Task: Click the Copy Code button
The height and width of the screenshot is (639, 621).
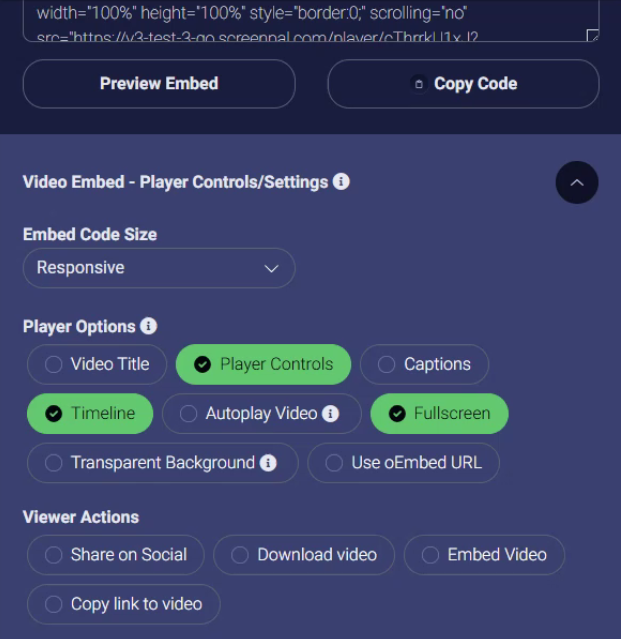Action: click(x=463, y=84)
